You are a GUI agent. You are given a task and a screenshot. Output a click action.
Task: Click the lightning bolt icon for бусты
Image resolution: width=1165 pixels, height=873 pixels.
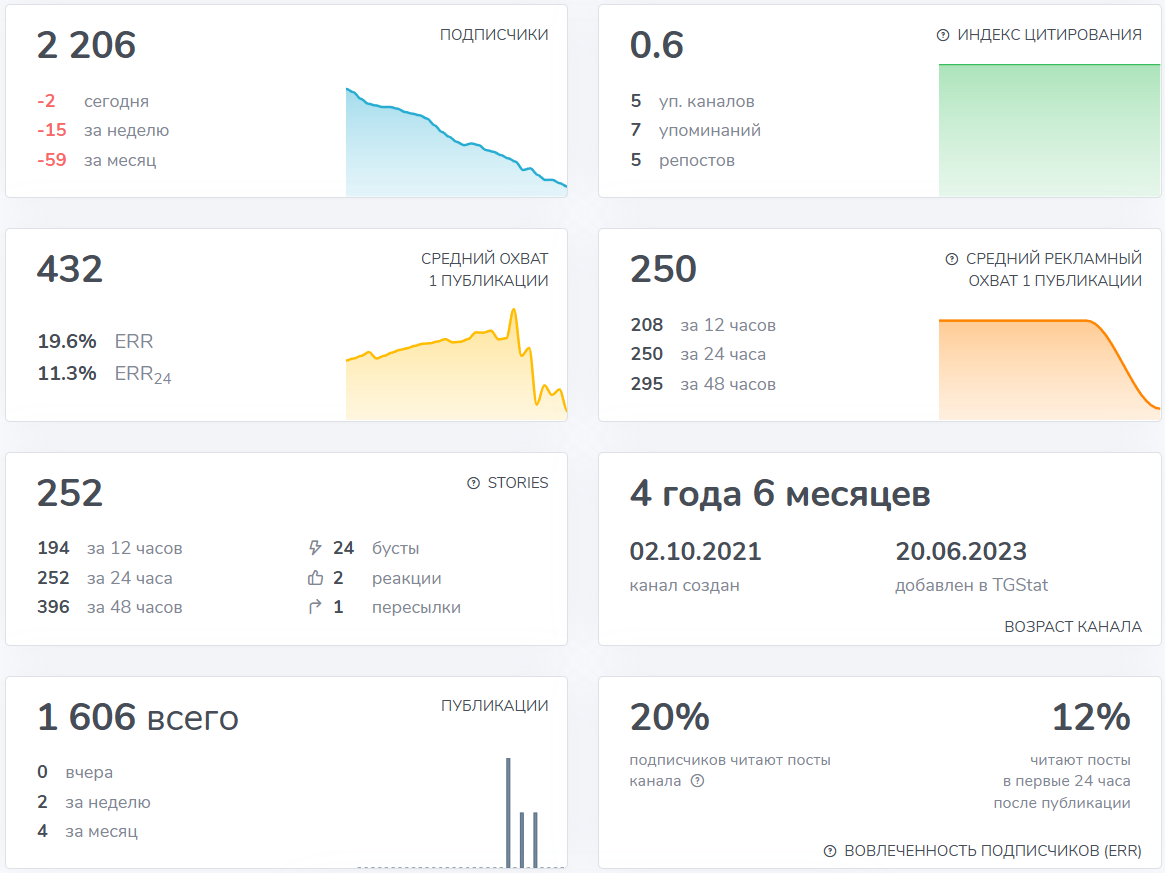click(315, 548)
